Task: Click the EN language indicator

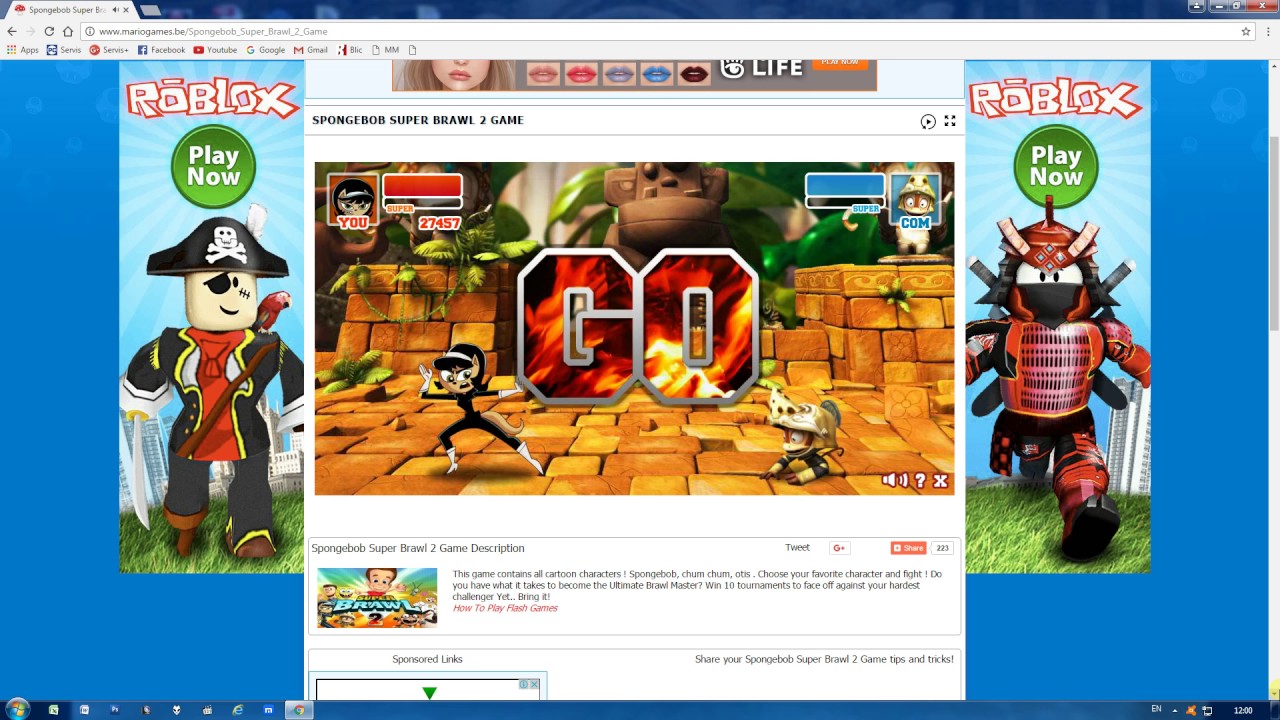Action: 1157,709
